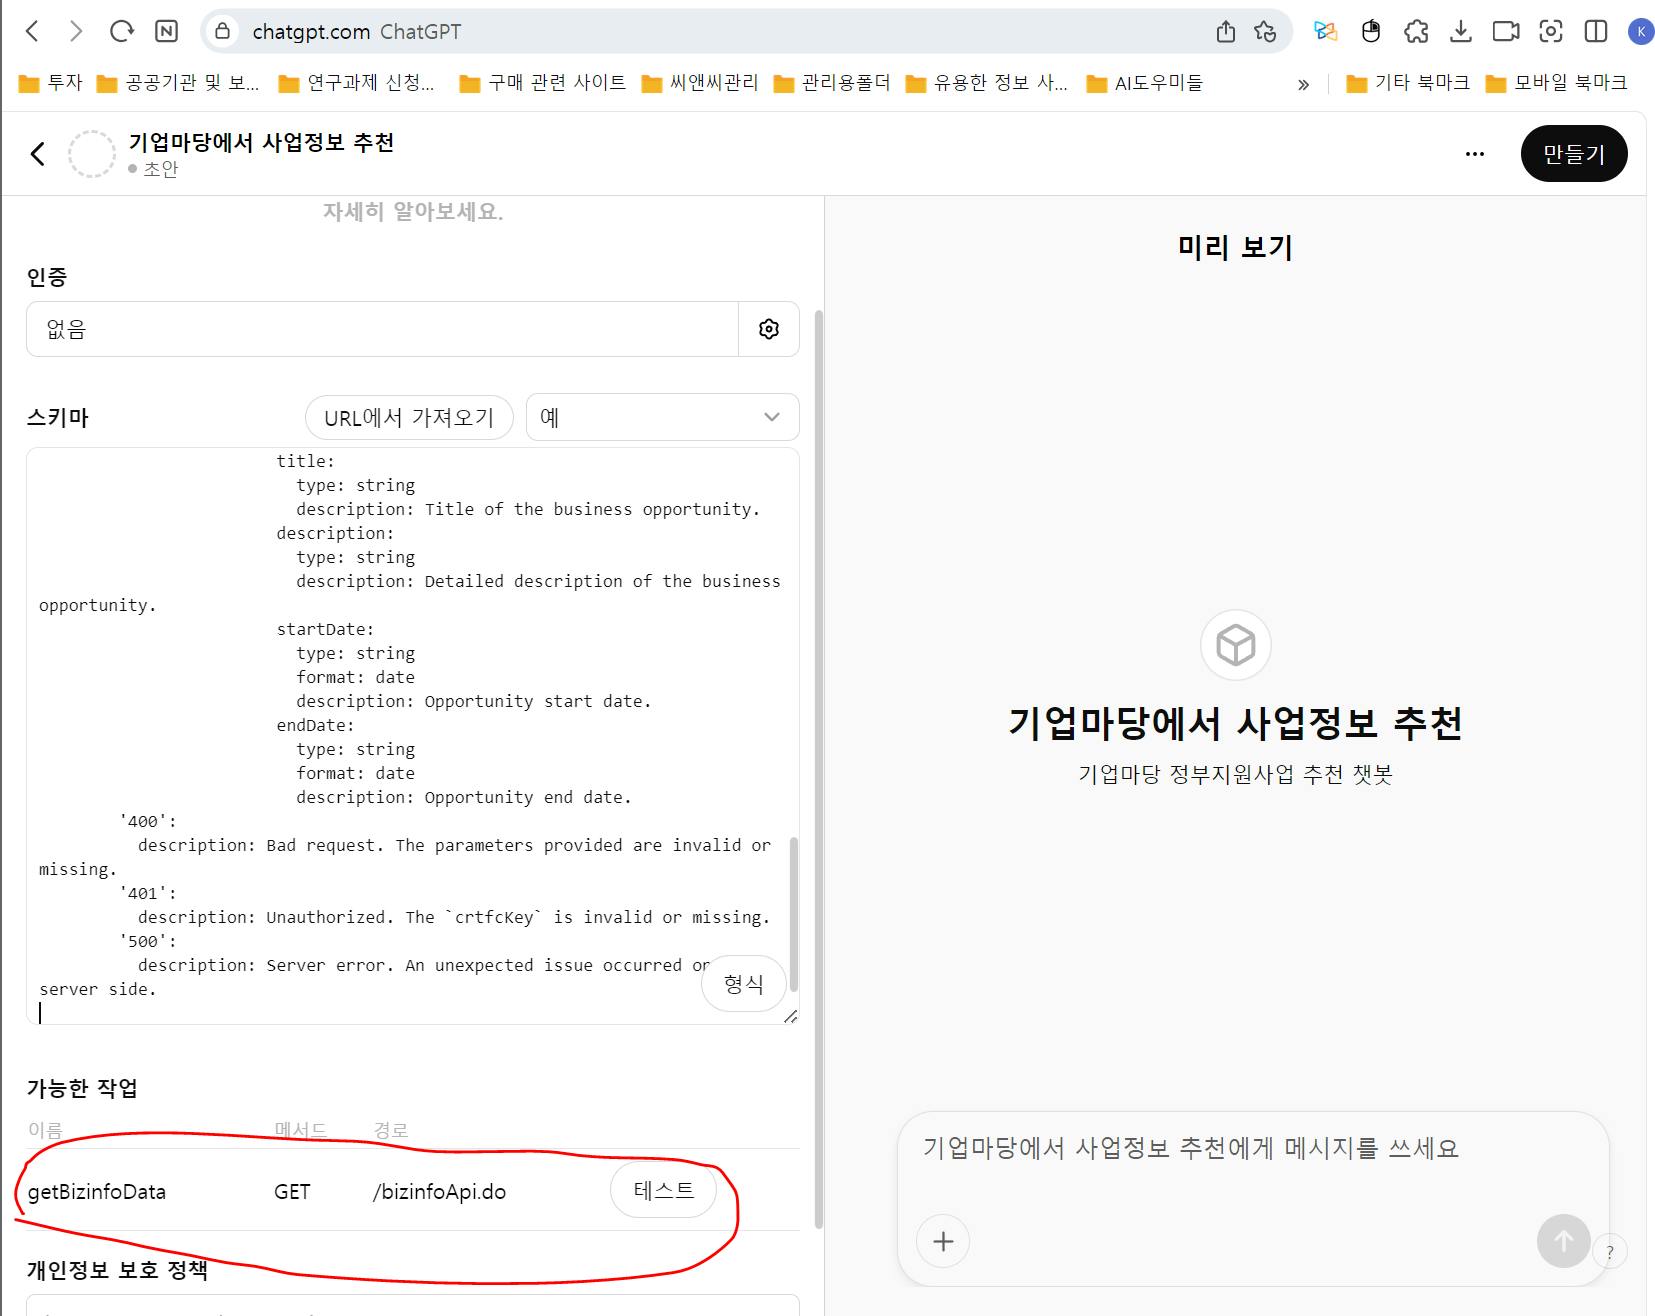Click the share icon in the address bar
This screenshot has height=1316, width=1655.
click(x=1226, y=32)
